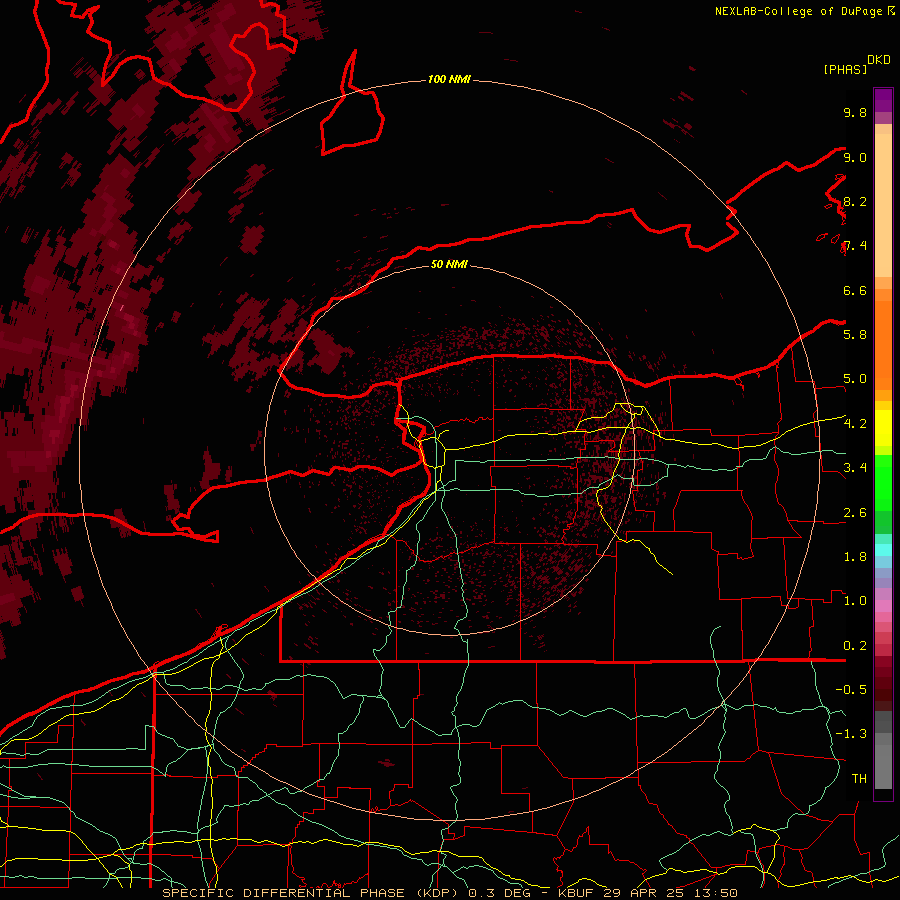Screen dimensions: 900x900
Task: Click the '29 APR 25 13:50' timestamp
Action: pos(670,893)
